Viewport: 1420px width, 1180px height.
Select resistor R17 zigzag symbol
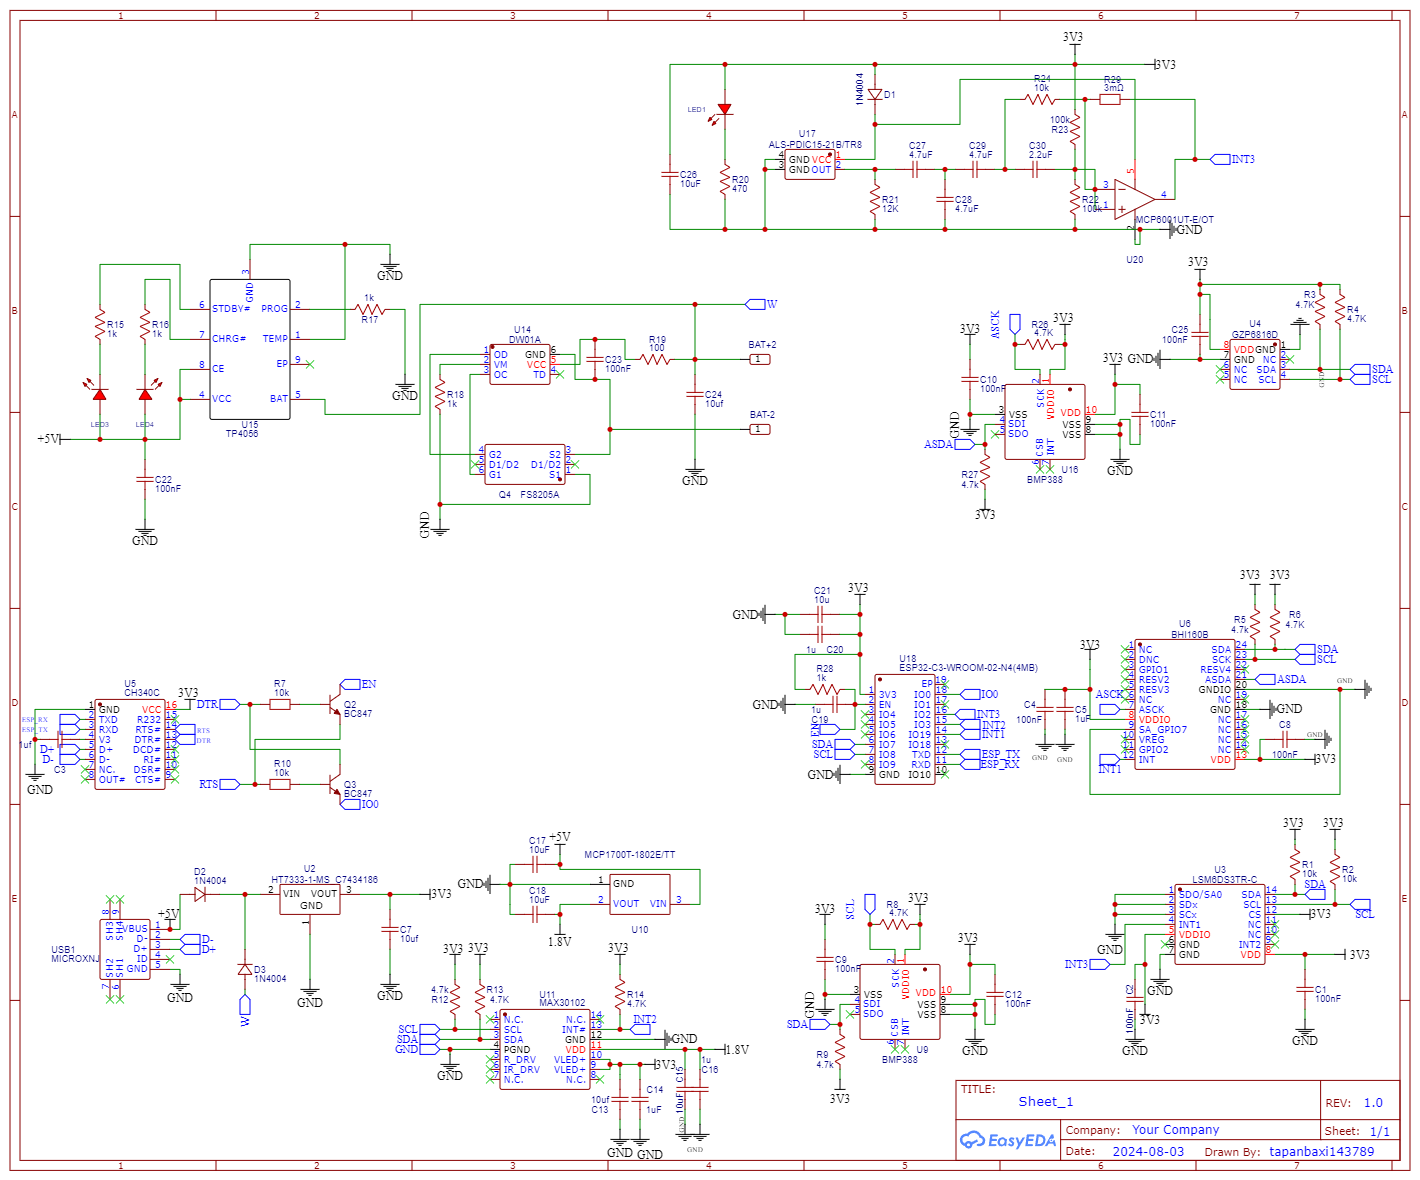[x=370, y=310]
